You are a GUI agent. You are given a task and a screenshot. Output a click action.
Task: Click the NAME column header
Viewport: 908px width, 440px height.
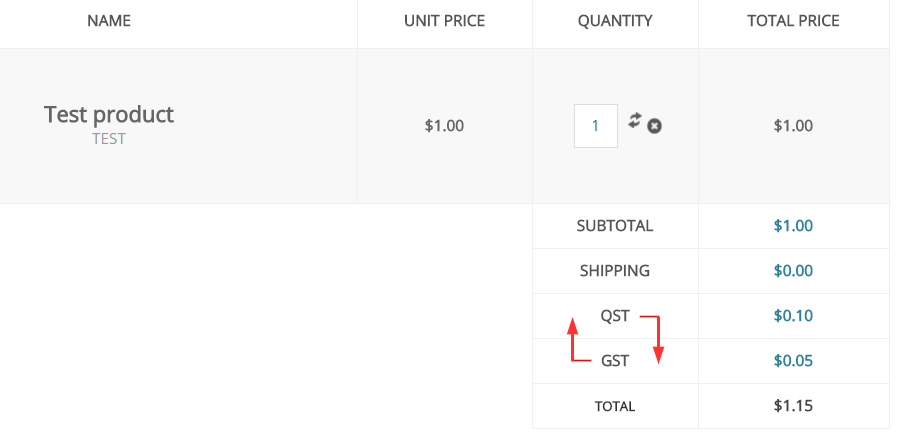click(x=109, y=20)
